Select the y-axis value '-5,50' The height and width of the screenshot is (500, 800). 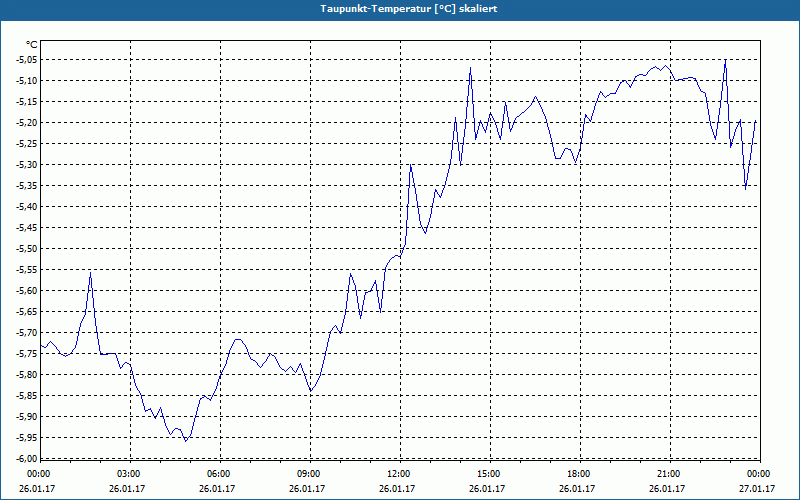[27, 248]
